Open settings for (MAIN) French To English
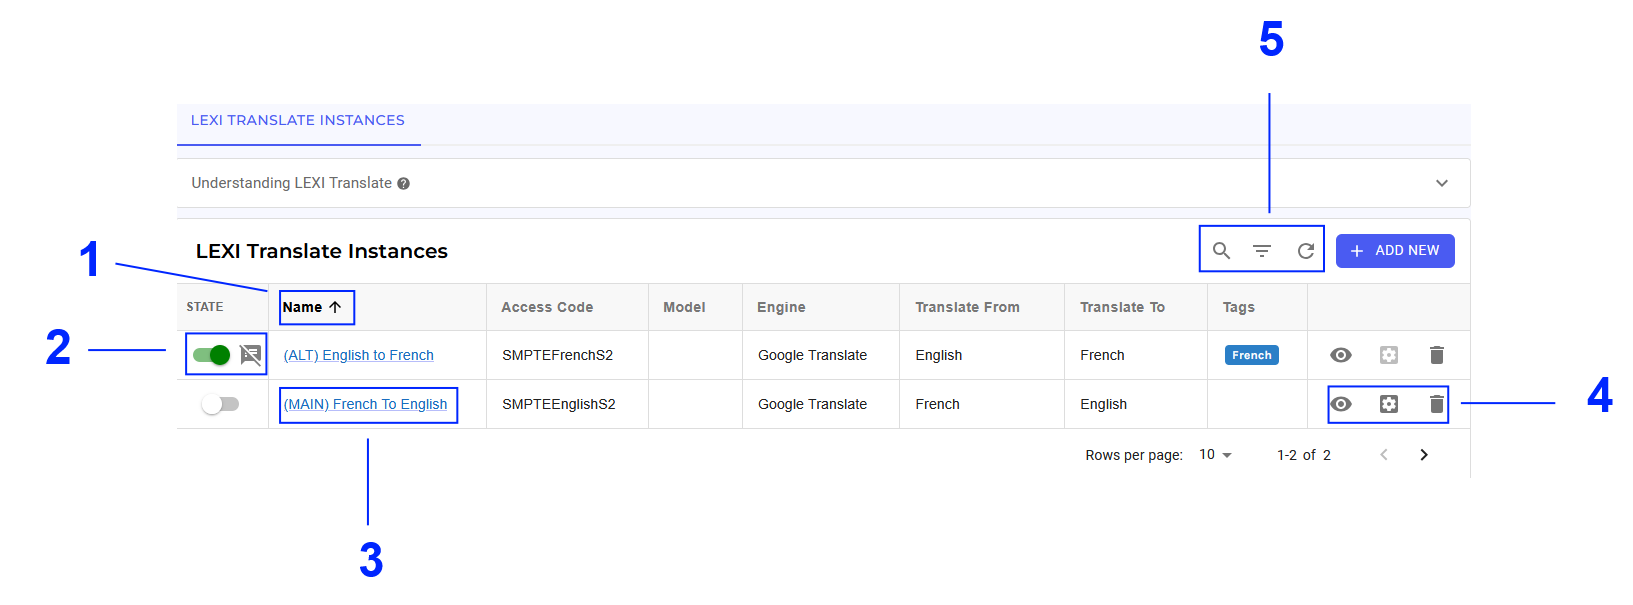 1389,404
